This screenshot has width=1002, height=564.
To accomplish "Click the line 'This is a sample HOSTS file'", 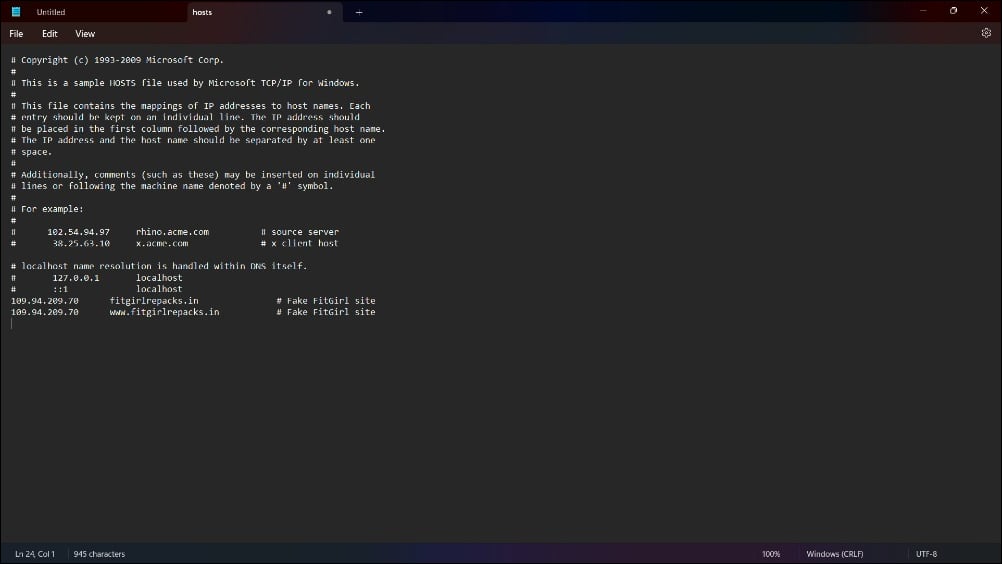I will pyautogui.click(x=185, y=83).
